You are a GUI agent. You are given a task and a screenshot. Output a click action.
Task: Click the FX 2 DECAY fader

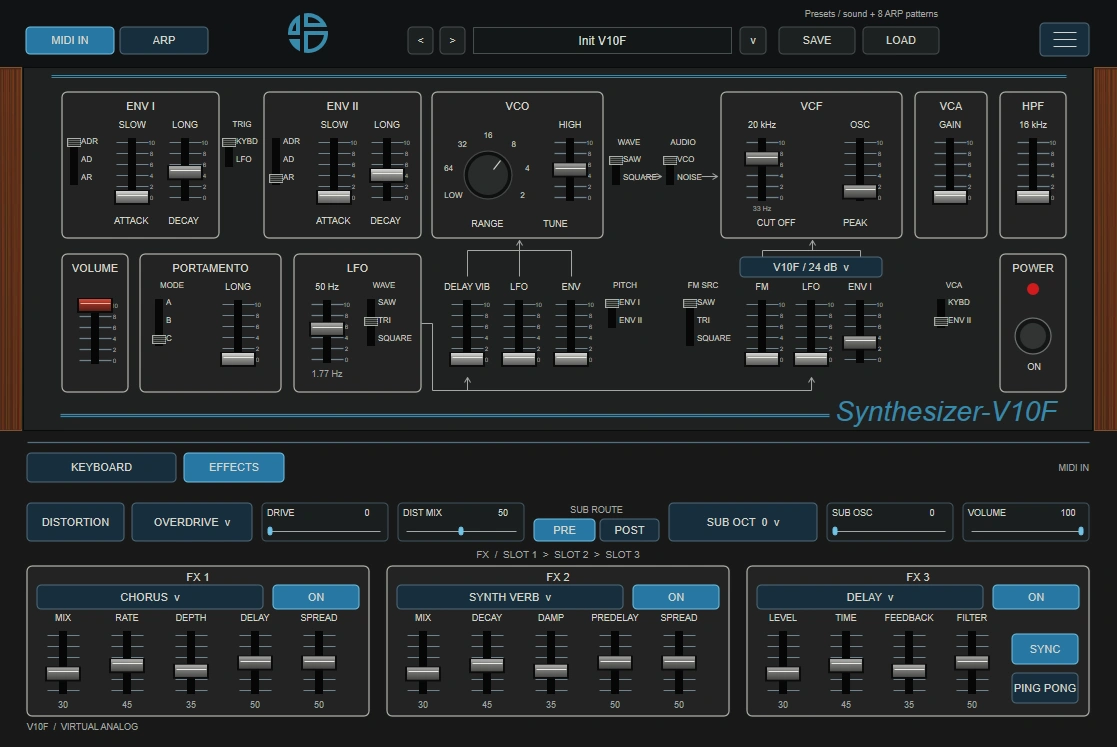tap(487, 664)
